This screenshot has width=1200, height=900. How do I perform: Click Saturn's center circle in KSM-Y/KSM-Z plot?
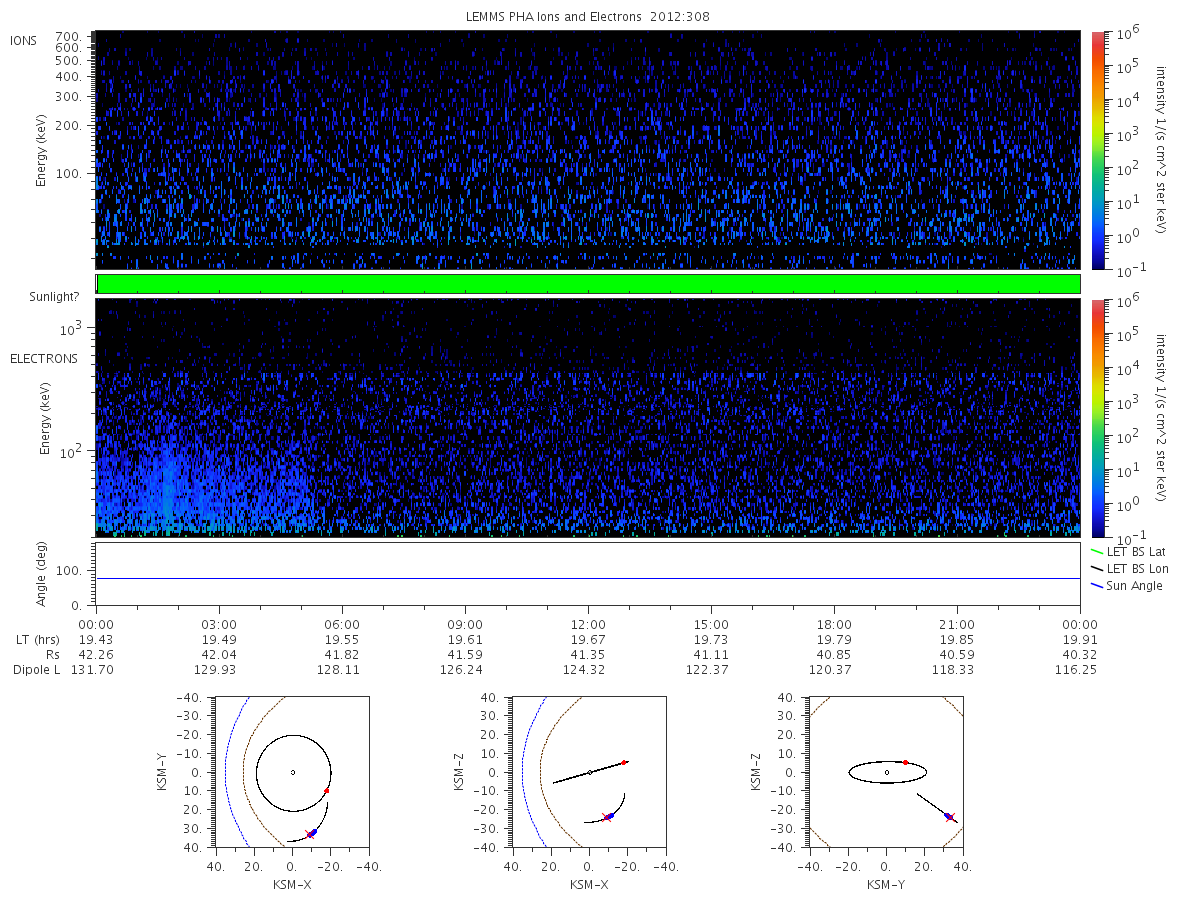point(886,772)
